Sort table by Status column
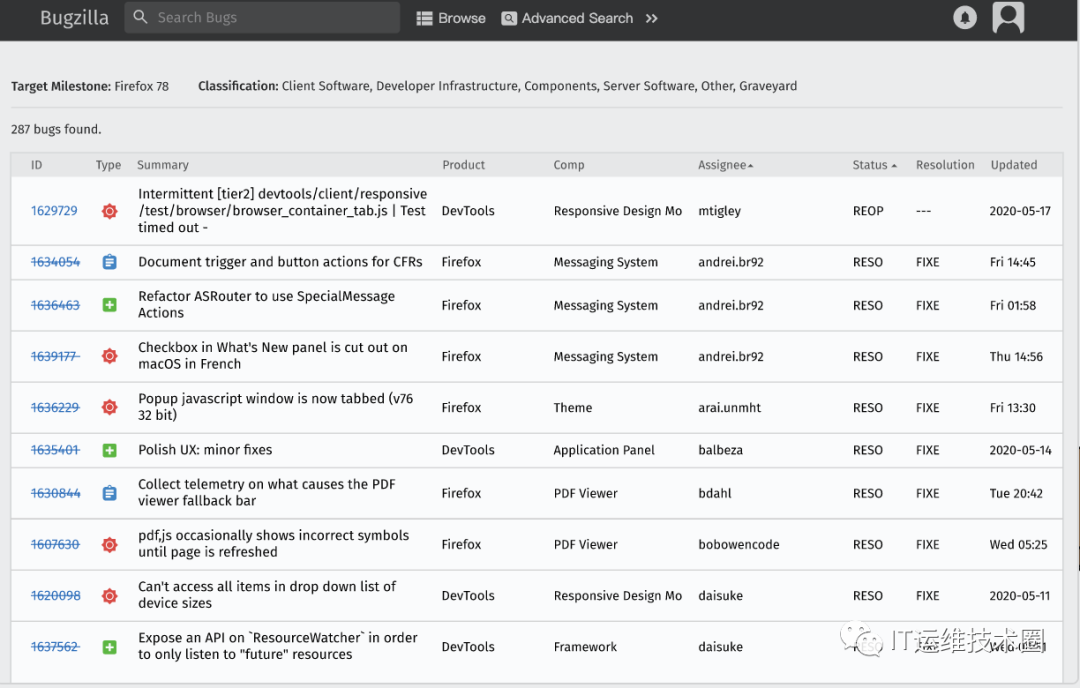1080x688 pixels. point(874,165)
